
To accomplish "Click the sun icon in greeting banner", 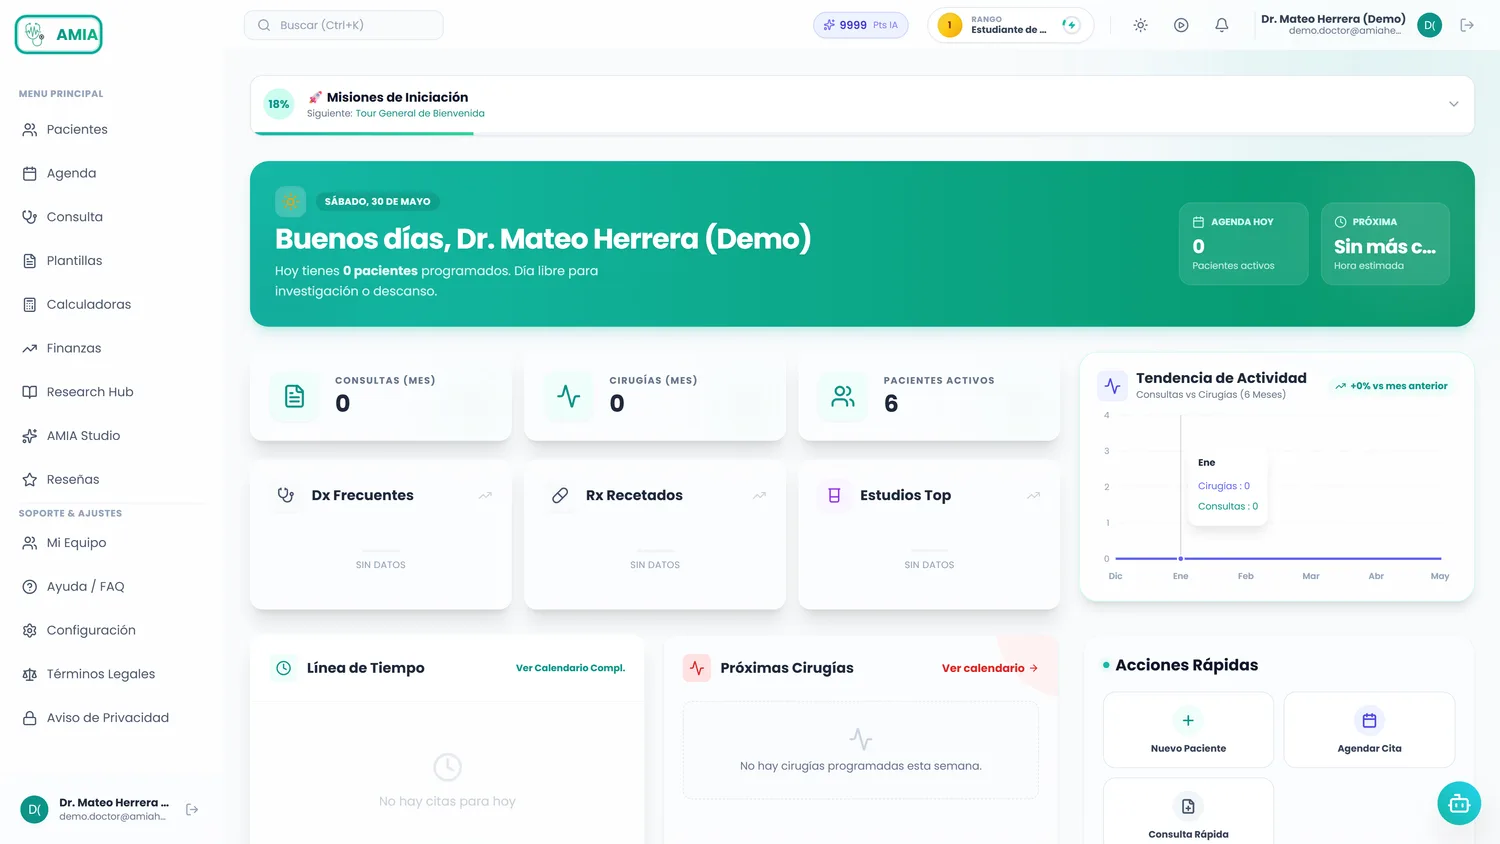I will pyautogui.click(x=291, y=201).
